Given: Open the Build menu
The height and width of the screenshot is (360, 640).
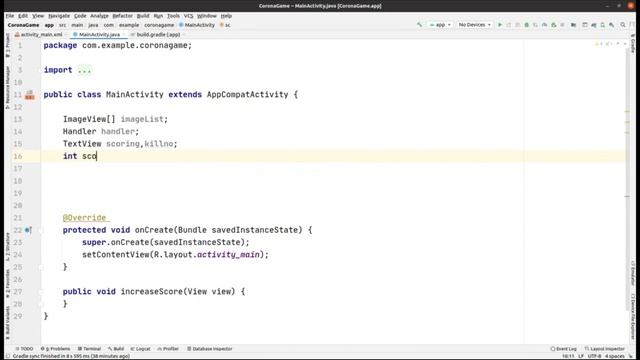Looking at the screenshot, I should point(143,16).
